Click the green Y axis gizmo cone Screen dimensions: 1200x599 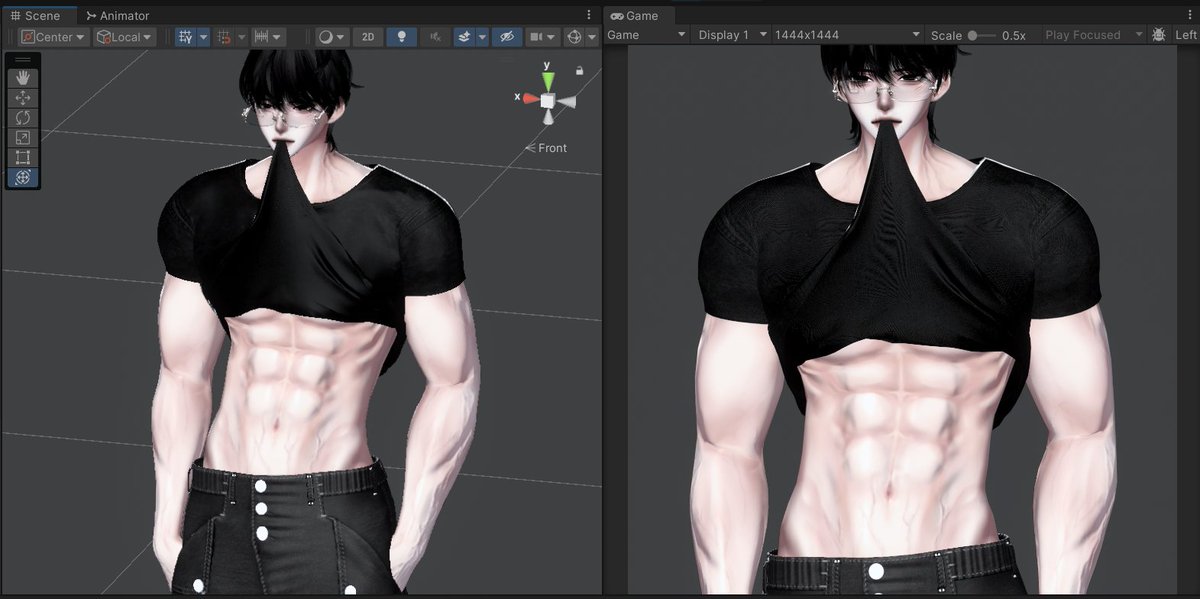(548, 79)
